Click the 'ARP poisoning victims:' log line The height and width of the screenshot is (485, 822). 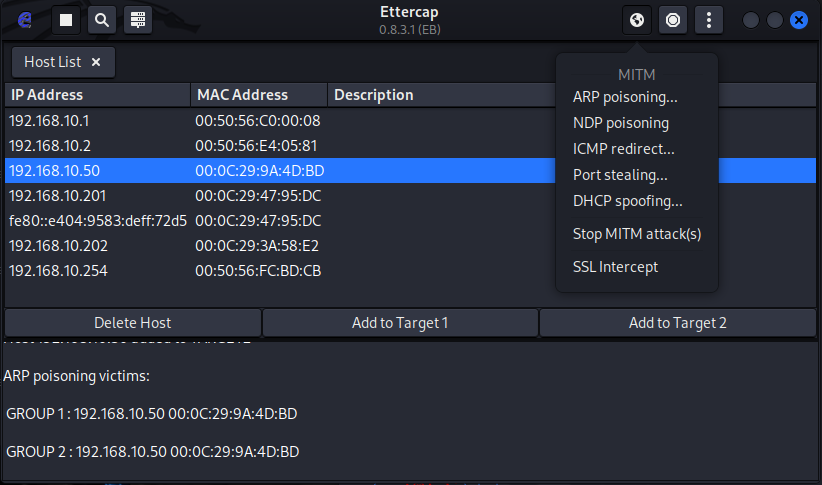(x=77, y=376)
